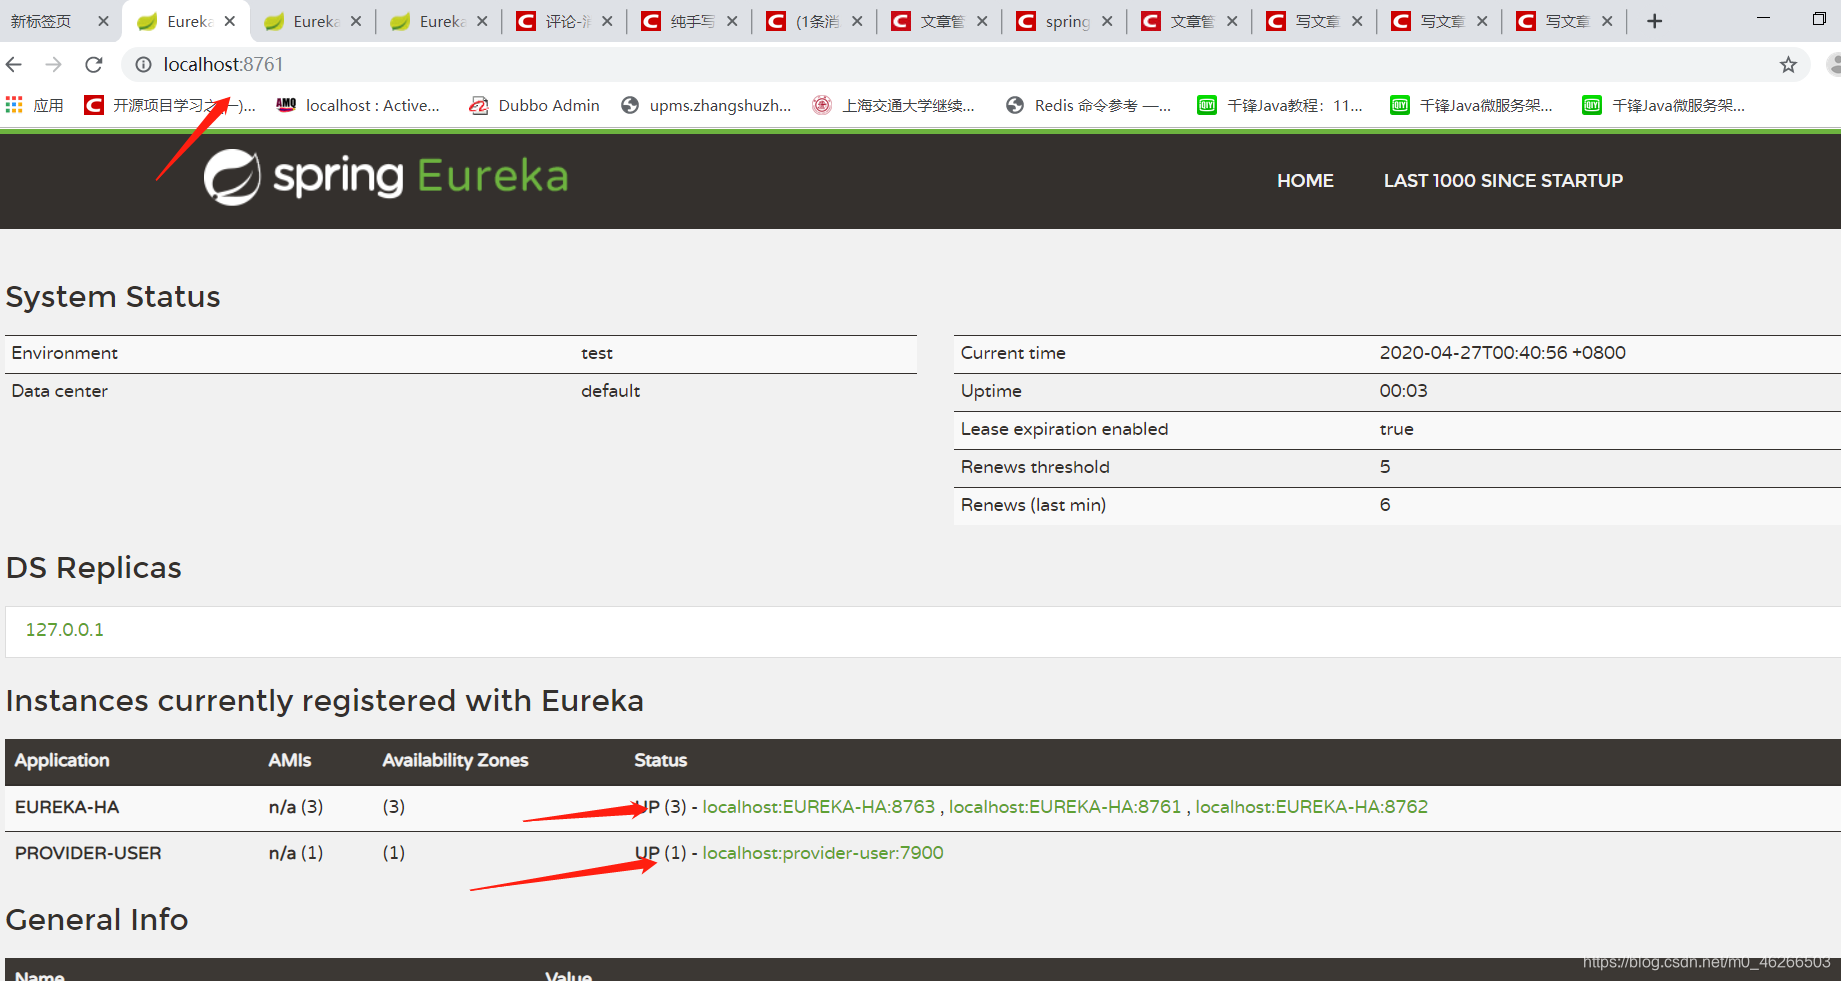1841x981 pixels.
Task: Click the System Status heading
Action: pyautogui.click(x=113, y=297)
